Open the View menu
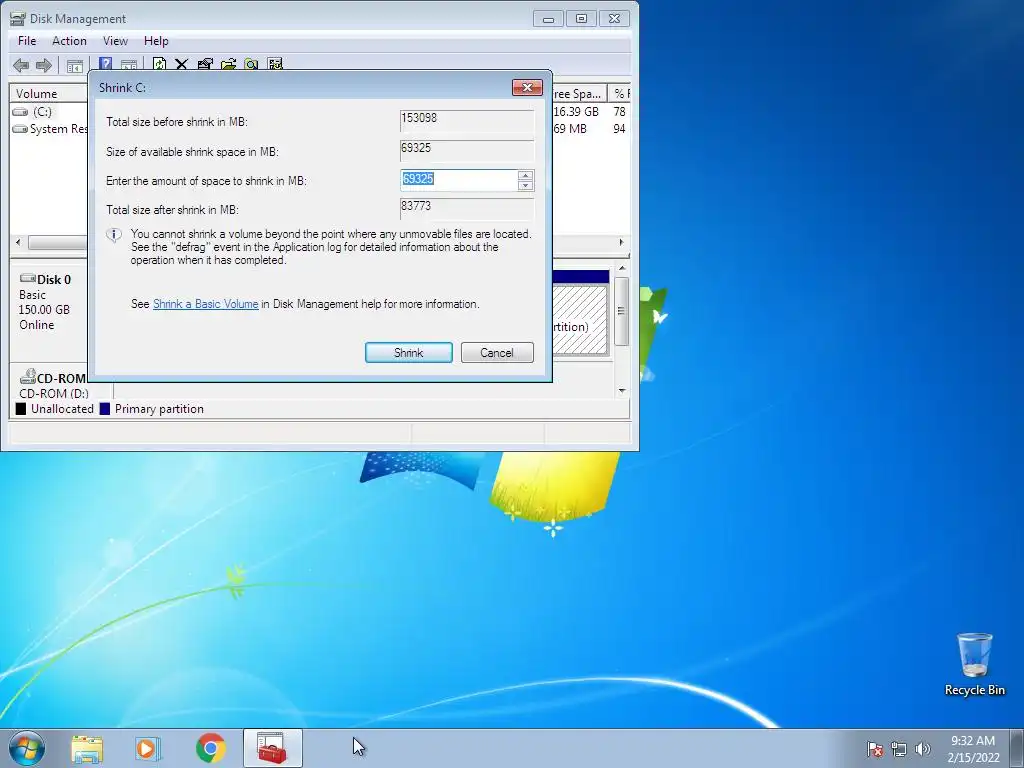 (115, 40)
